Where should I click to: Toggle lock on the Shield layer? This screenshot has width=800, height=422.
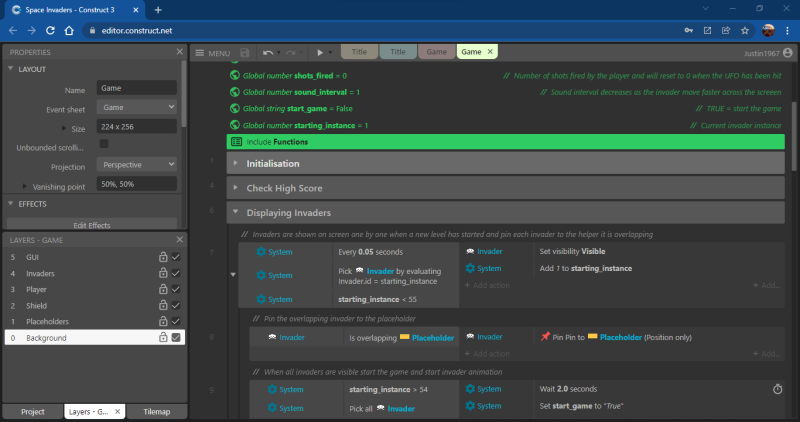(x=163, y=305)
